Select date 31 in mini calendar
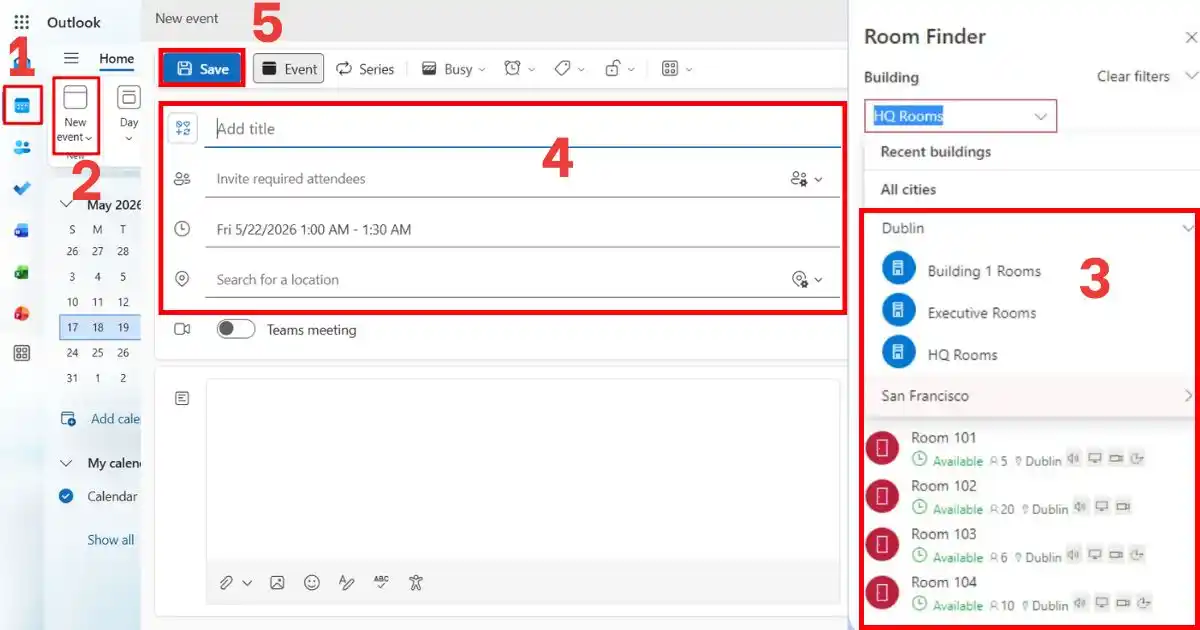The height and width of the screenshot is (630, 1200). coord(72,378)
